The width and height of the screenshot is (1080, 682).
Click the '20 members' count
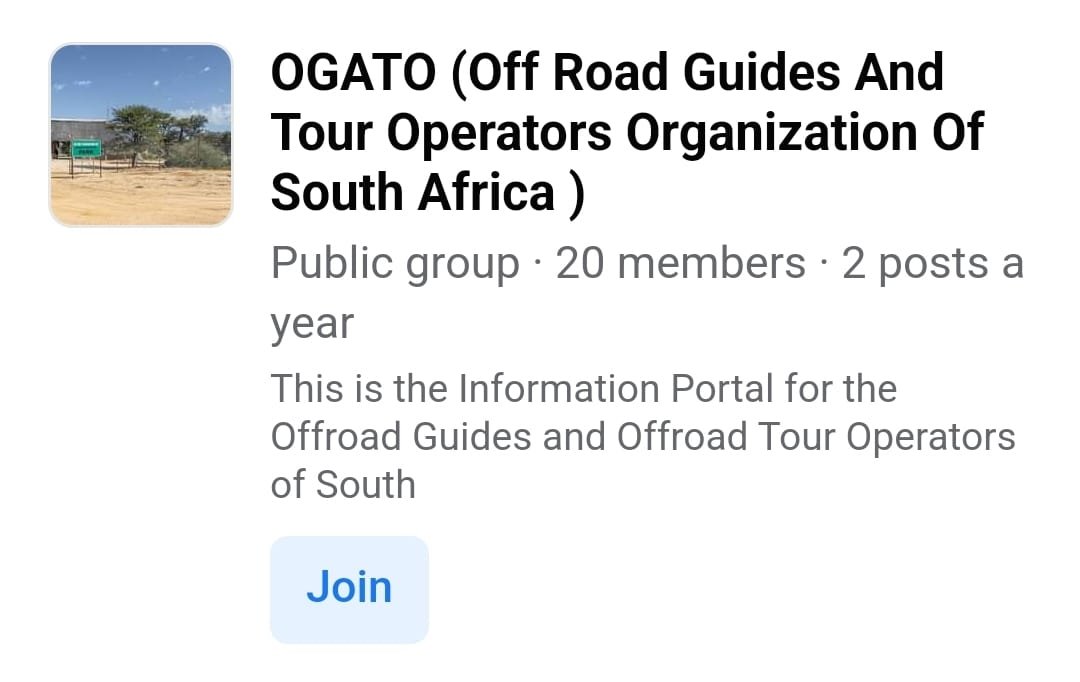click(681, 263)
